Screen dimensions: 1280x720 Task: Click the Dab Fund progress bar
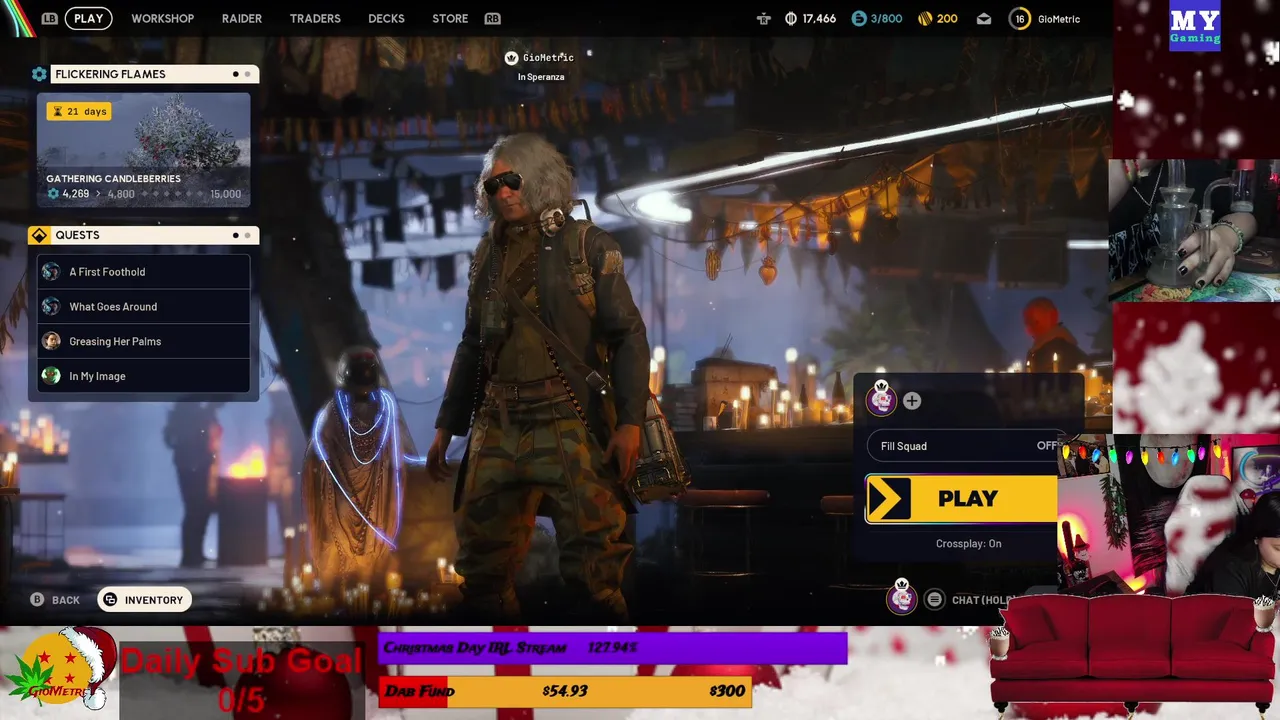(565, 691)
